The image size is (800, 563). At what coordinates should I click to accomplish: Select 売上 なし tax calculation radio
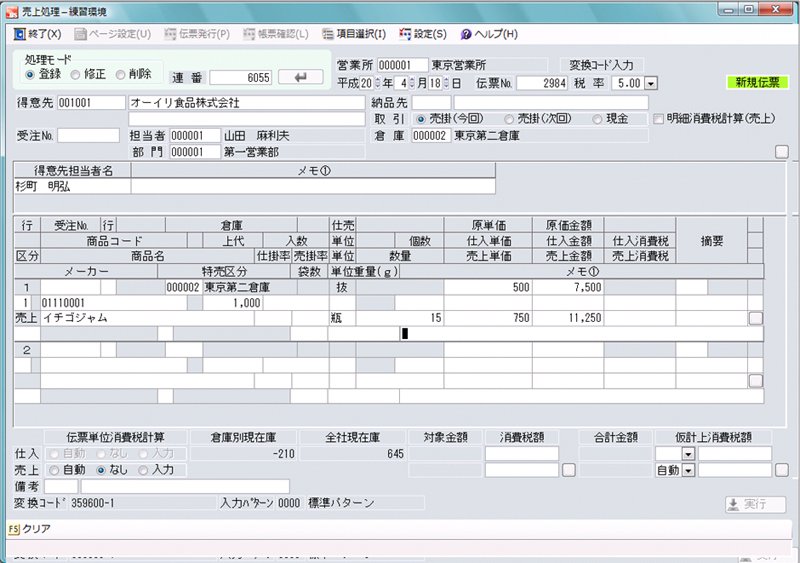(x=101, y=470)
